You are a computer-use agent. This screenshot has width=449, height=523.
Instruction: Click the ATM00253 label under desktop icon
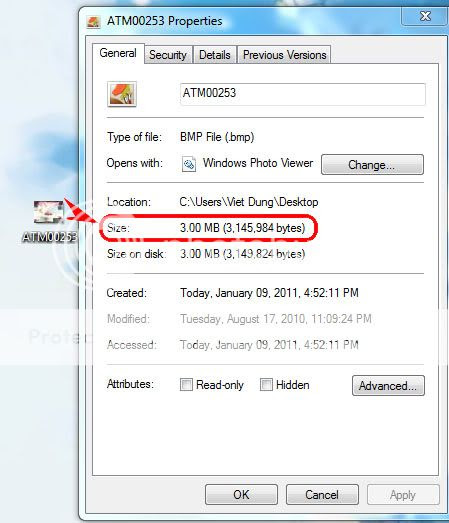[x=49, y=237]
